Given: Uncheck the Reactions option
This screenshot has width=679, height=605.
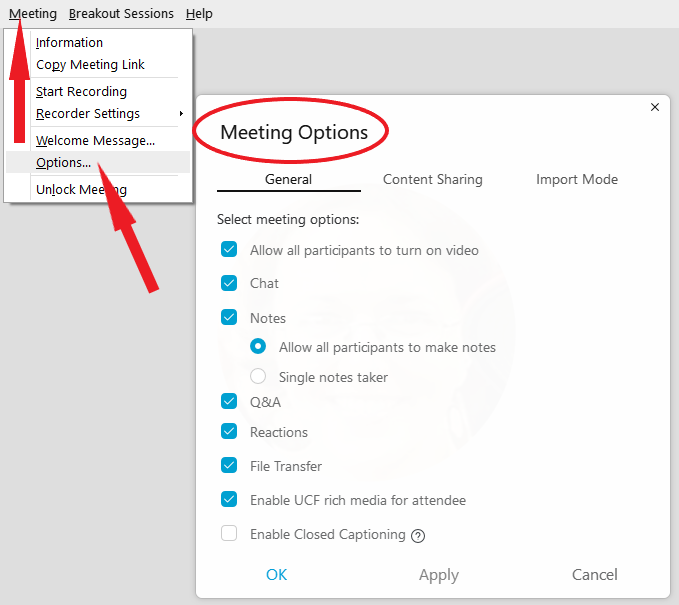Looking at the screenshot, I should tap(229, 431).
